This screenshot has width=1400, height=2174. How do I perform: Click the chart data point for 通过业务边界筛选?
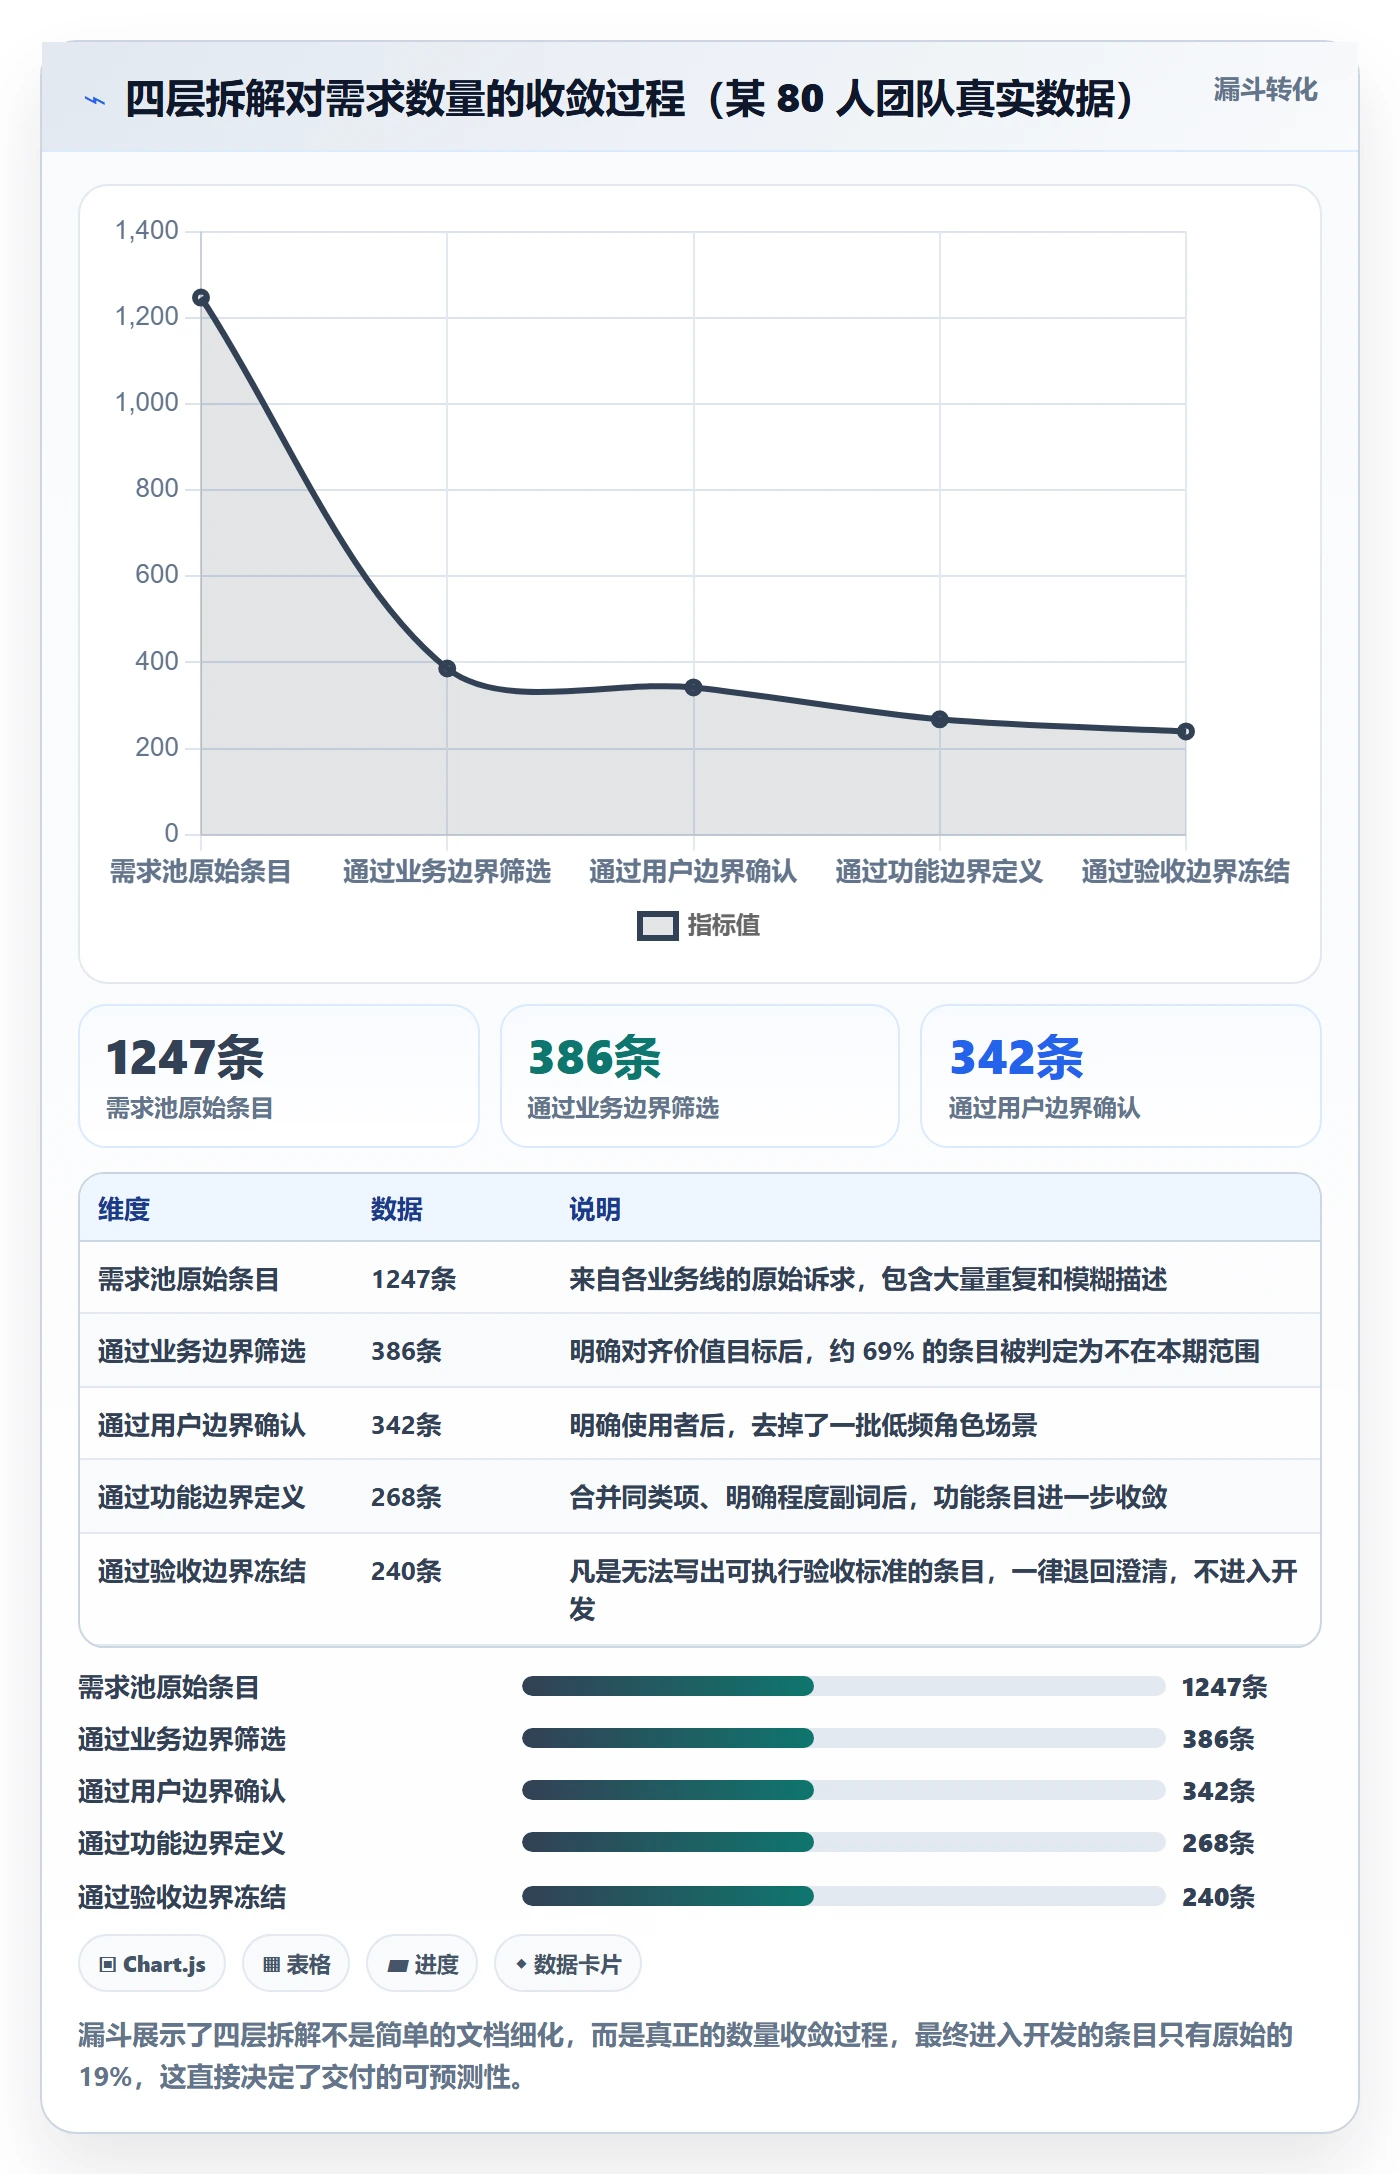(447, 668)
